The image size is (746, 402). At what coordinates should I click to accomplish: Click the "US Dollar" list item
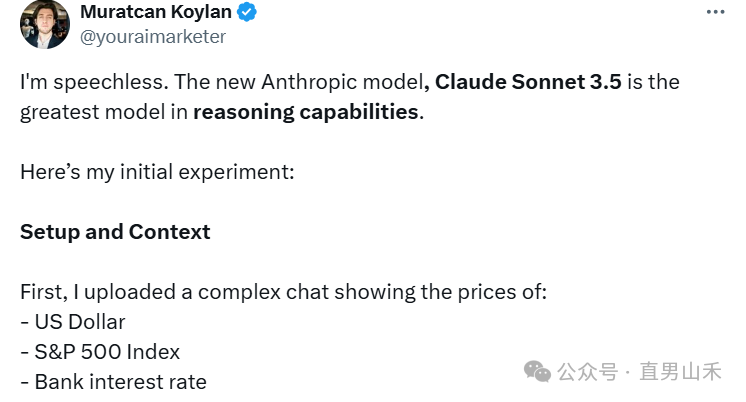(80, 322)
